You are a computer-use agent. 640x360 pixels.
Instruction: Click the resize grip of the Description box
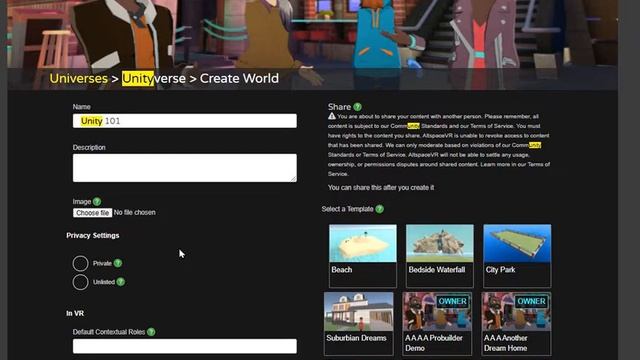coord(294,179)
